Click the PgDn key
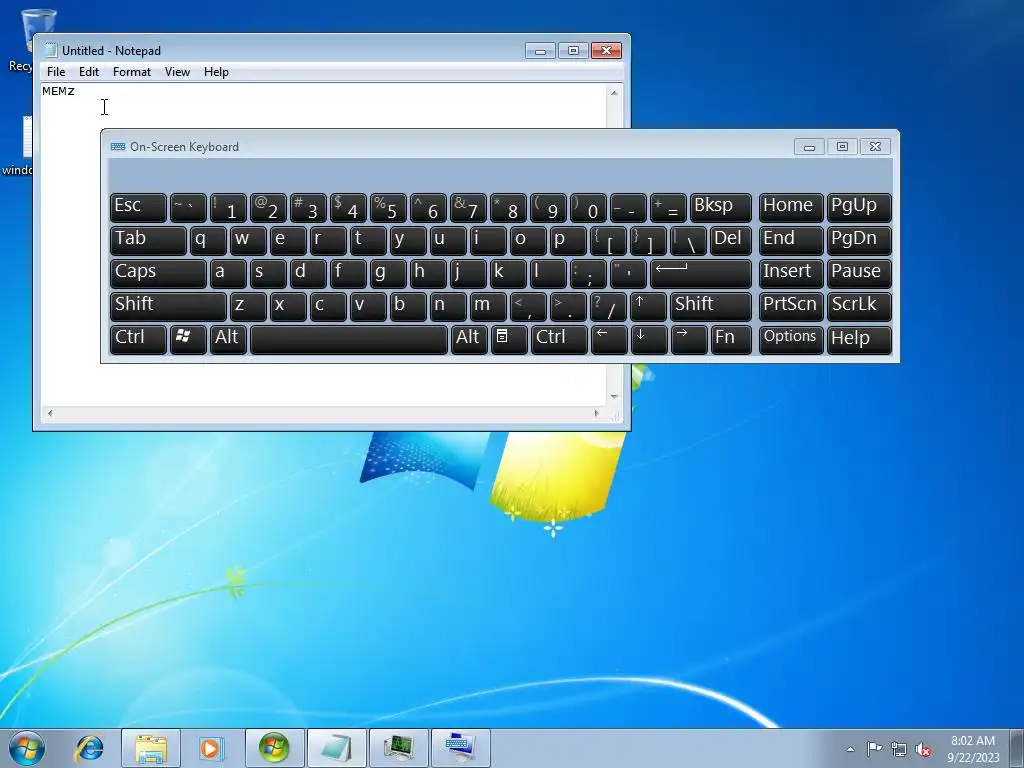The image size is (1024, 768). [859, 240]
